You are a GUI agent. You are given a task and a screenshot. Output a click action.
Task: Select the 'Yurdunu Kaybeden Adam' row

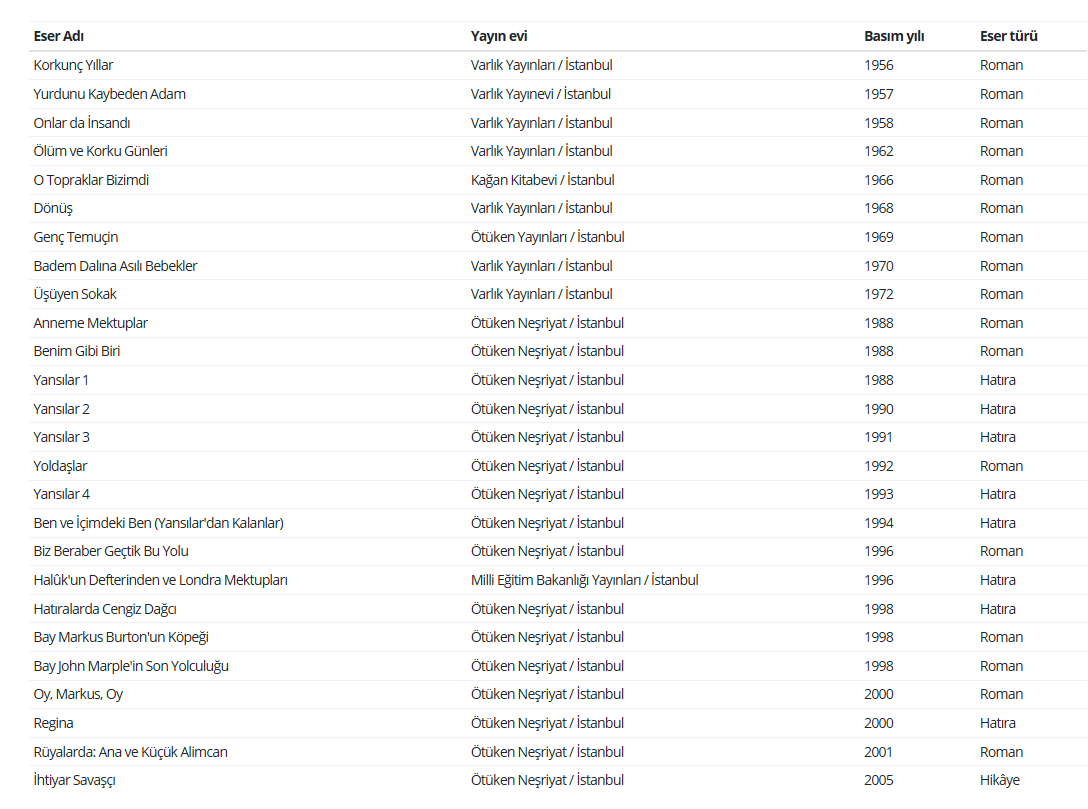click(558, 94)
